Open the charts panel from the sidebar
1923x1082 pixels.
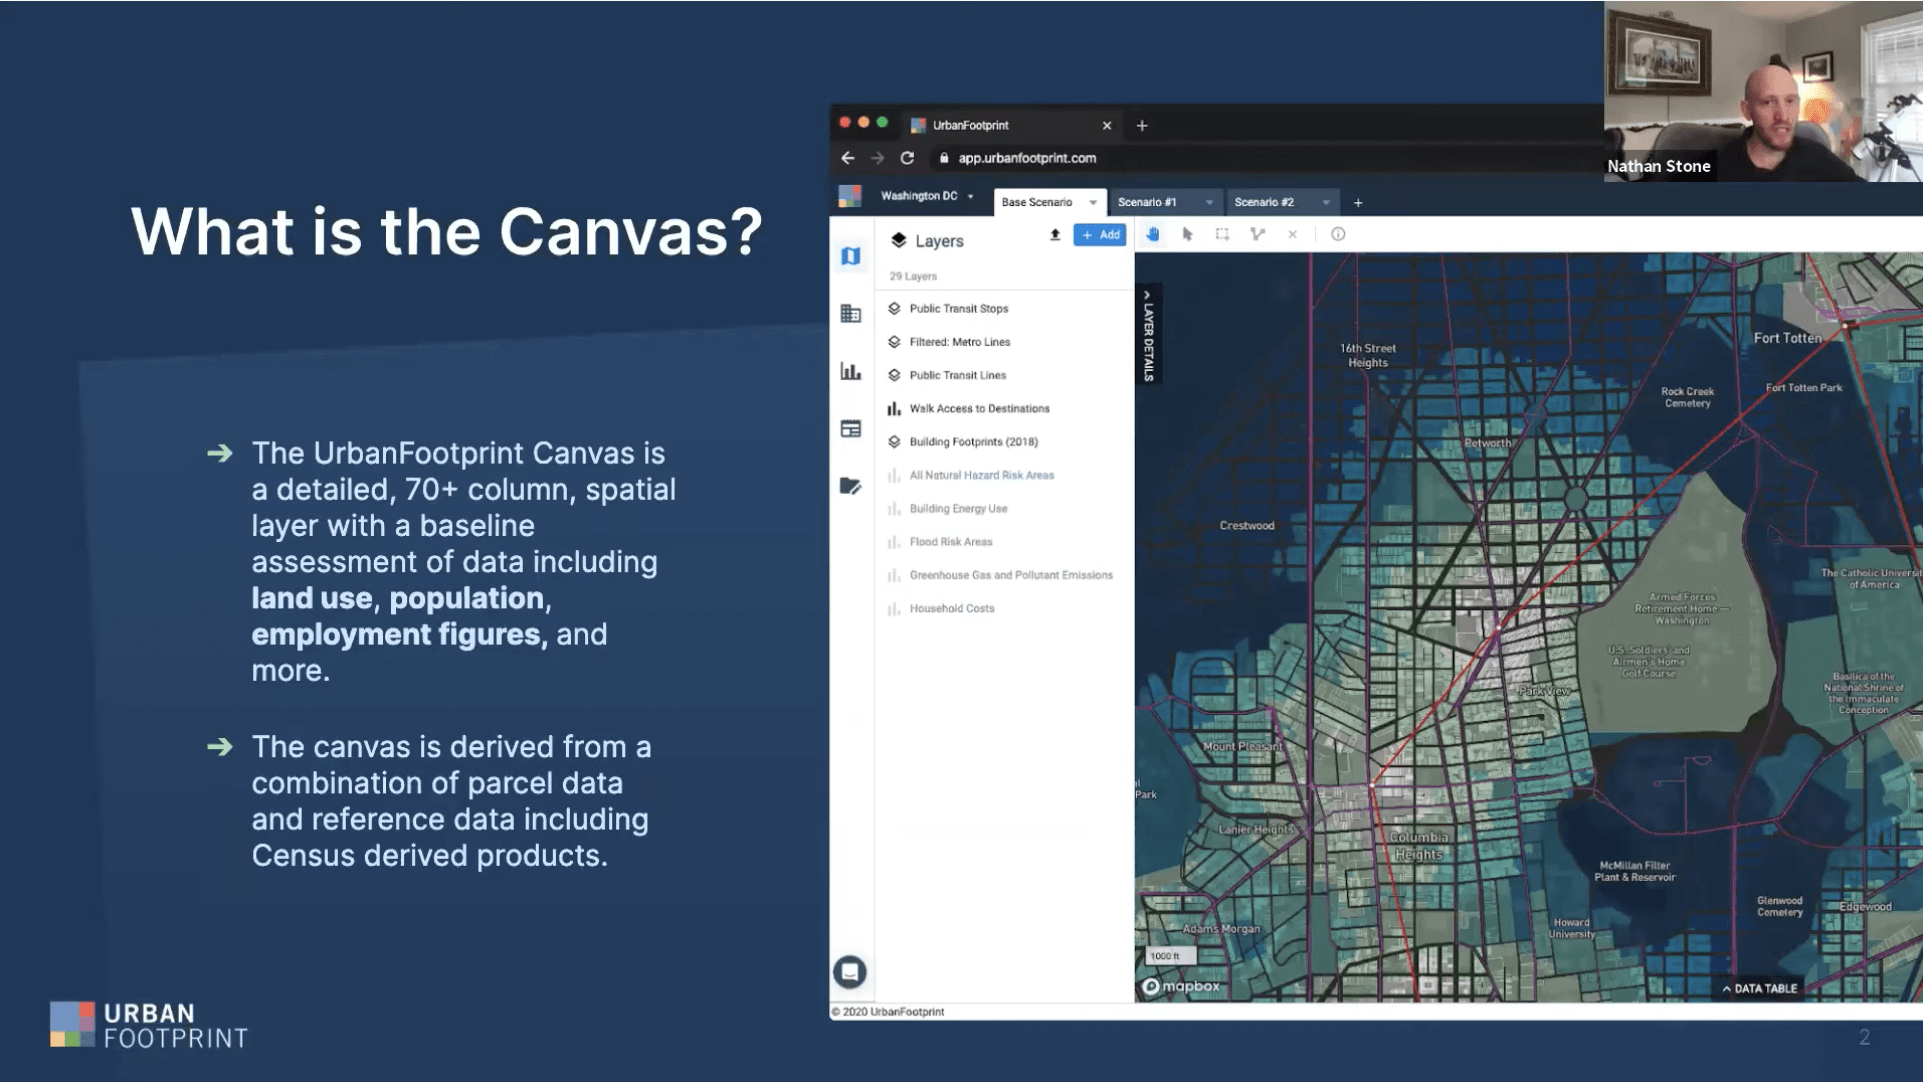point(850,370)
